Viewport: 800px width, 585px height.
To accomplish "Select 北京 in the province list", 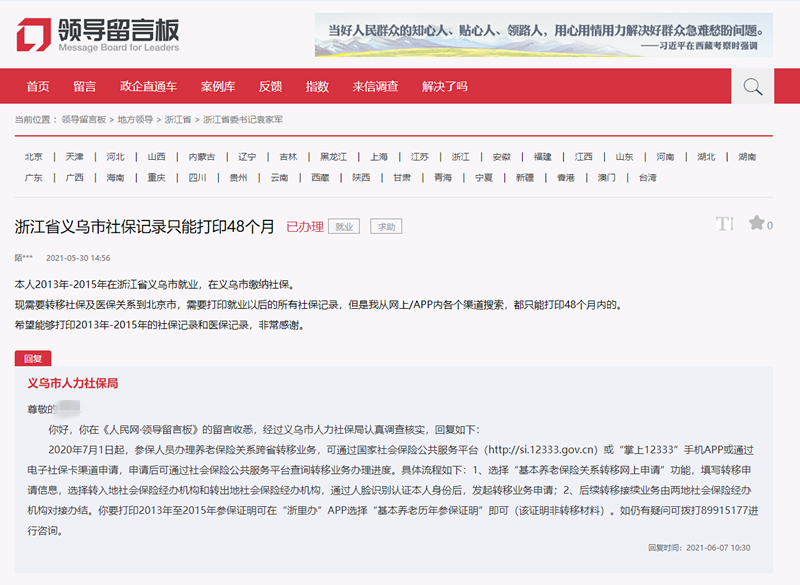I will [34, 157].
